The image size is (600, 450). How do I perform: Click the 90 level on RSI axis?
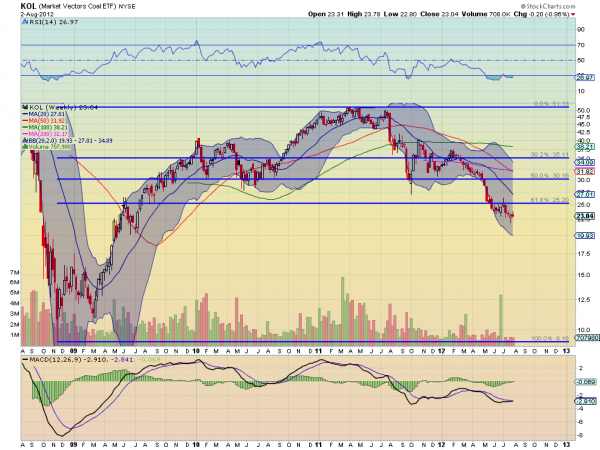(x=580, y=29)
